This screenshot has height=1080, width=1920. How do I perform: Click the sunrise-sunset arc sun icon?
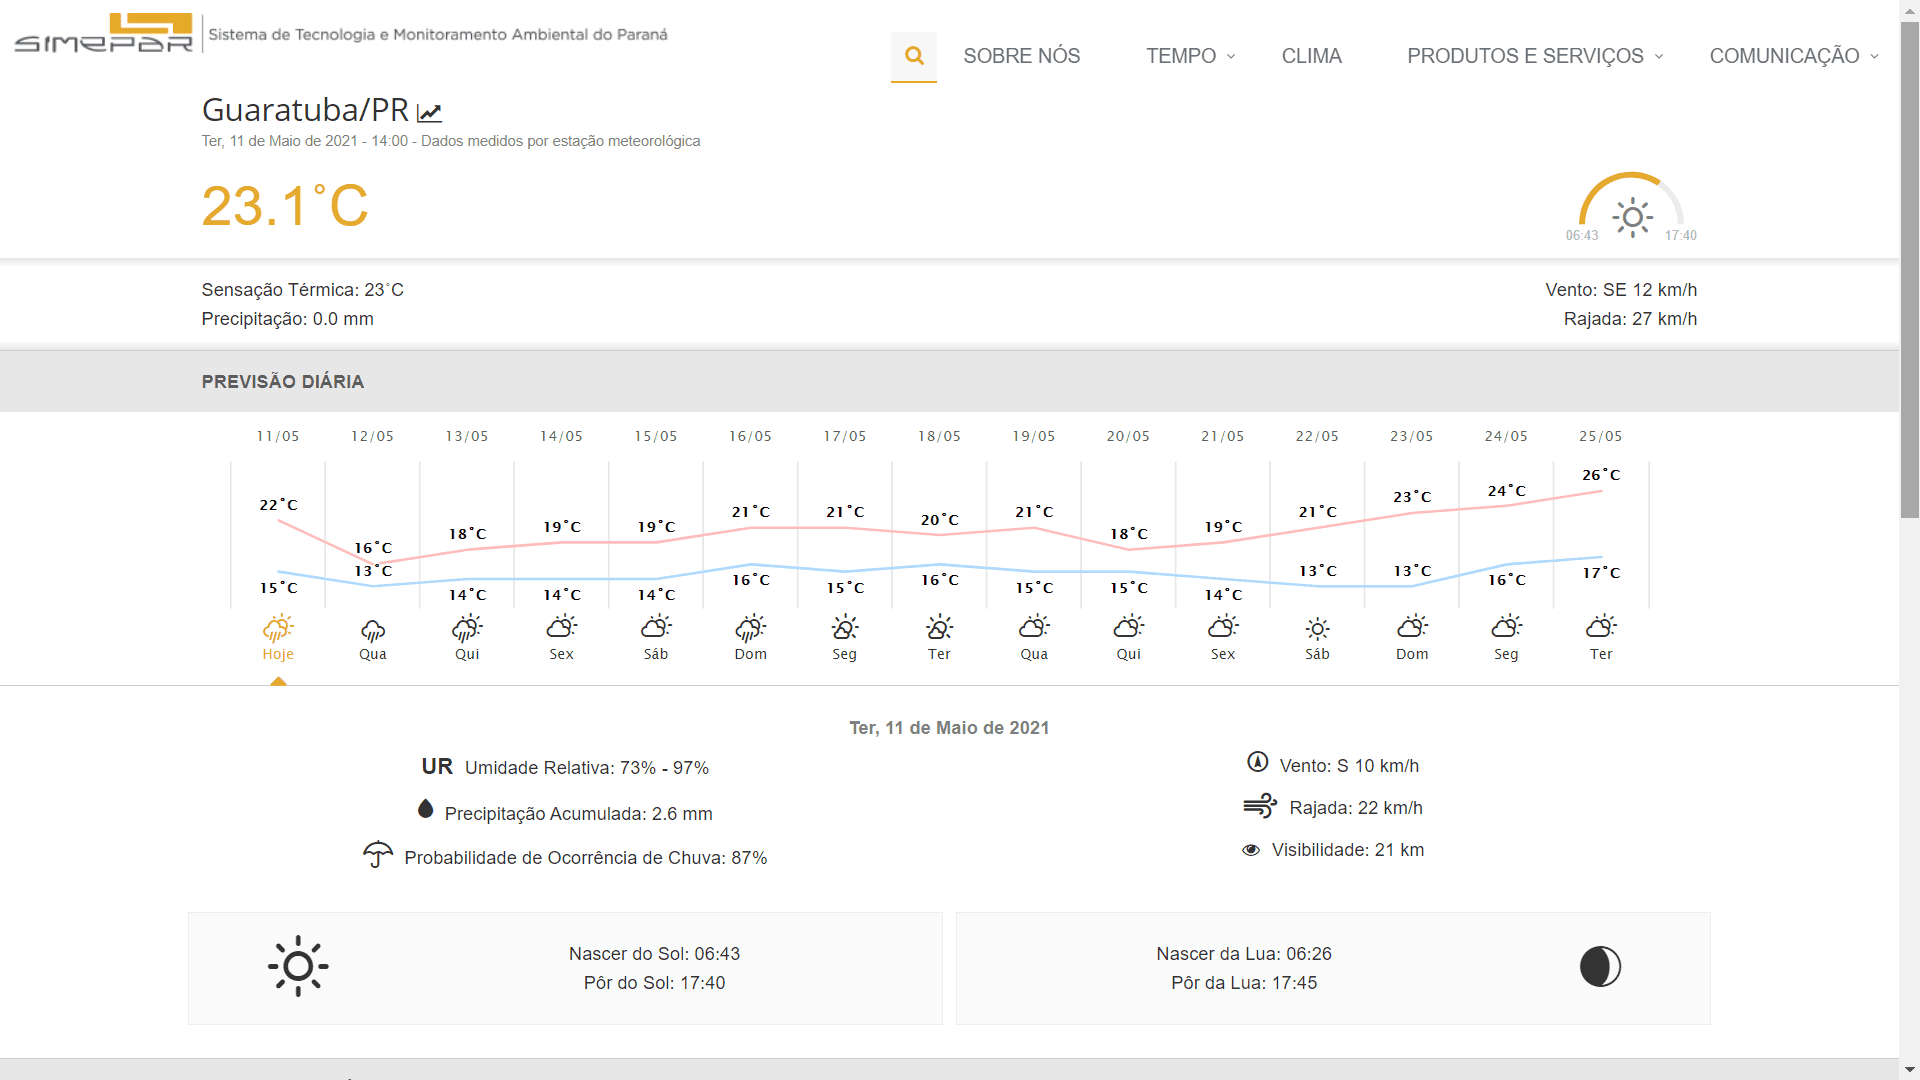[1632, 217]
